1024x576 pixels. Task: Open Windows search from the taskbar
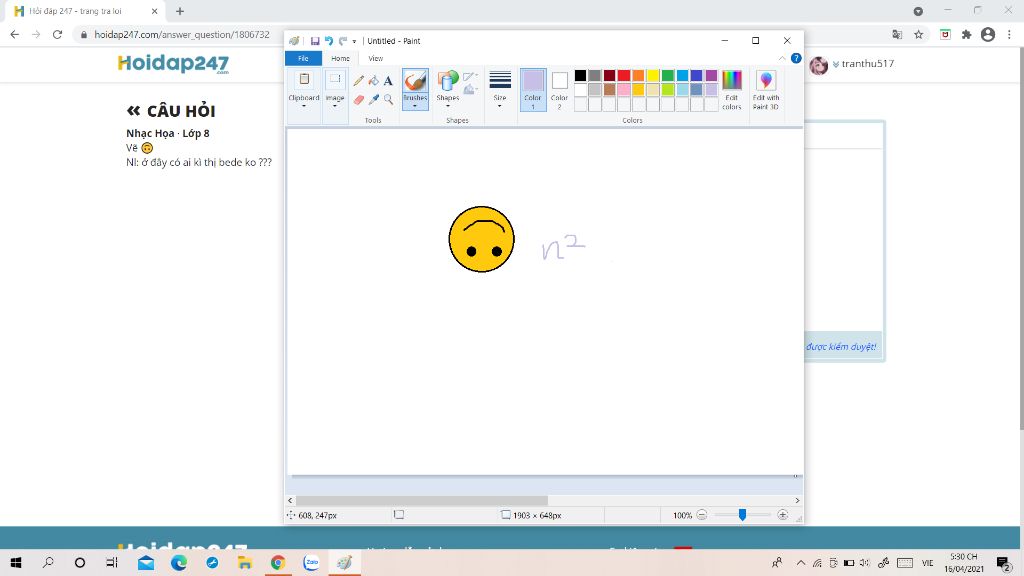click(48, 562)
